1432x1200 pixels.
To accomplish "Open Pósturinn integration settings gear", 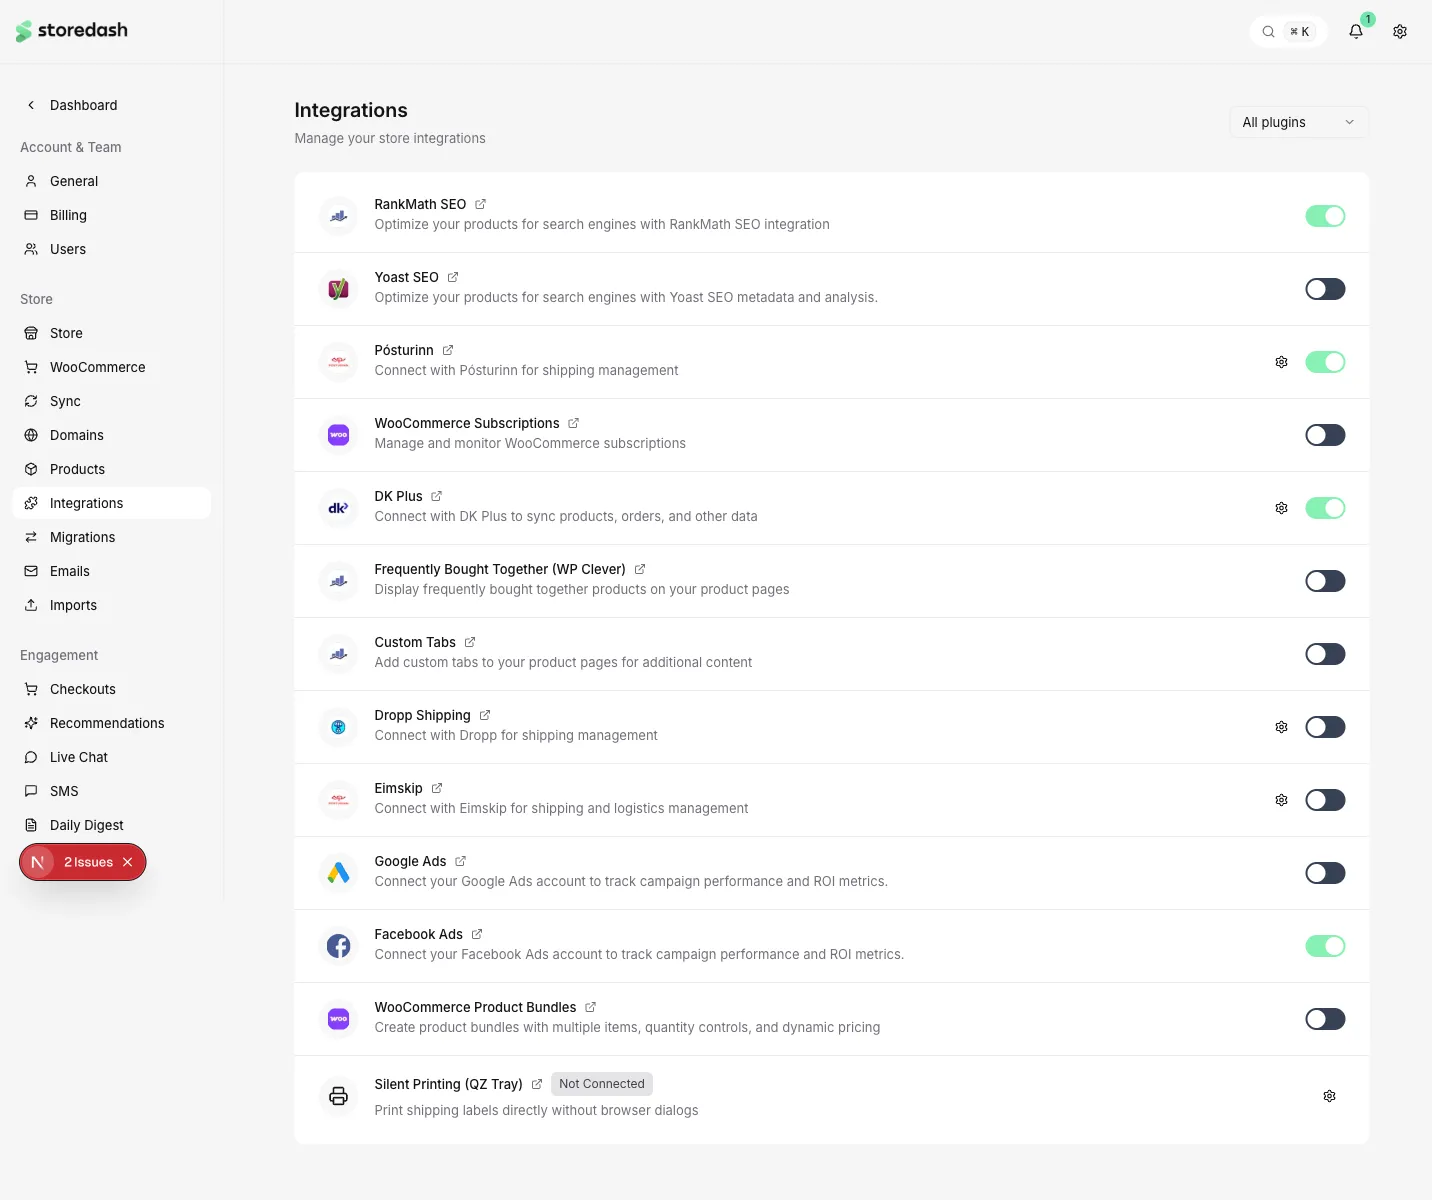I will coord(1281,362).
